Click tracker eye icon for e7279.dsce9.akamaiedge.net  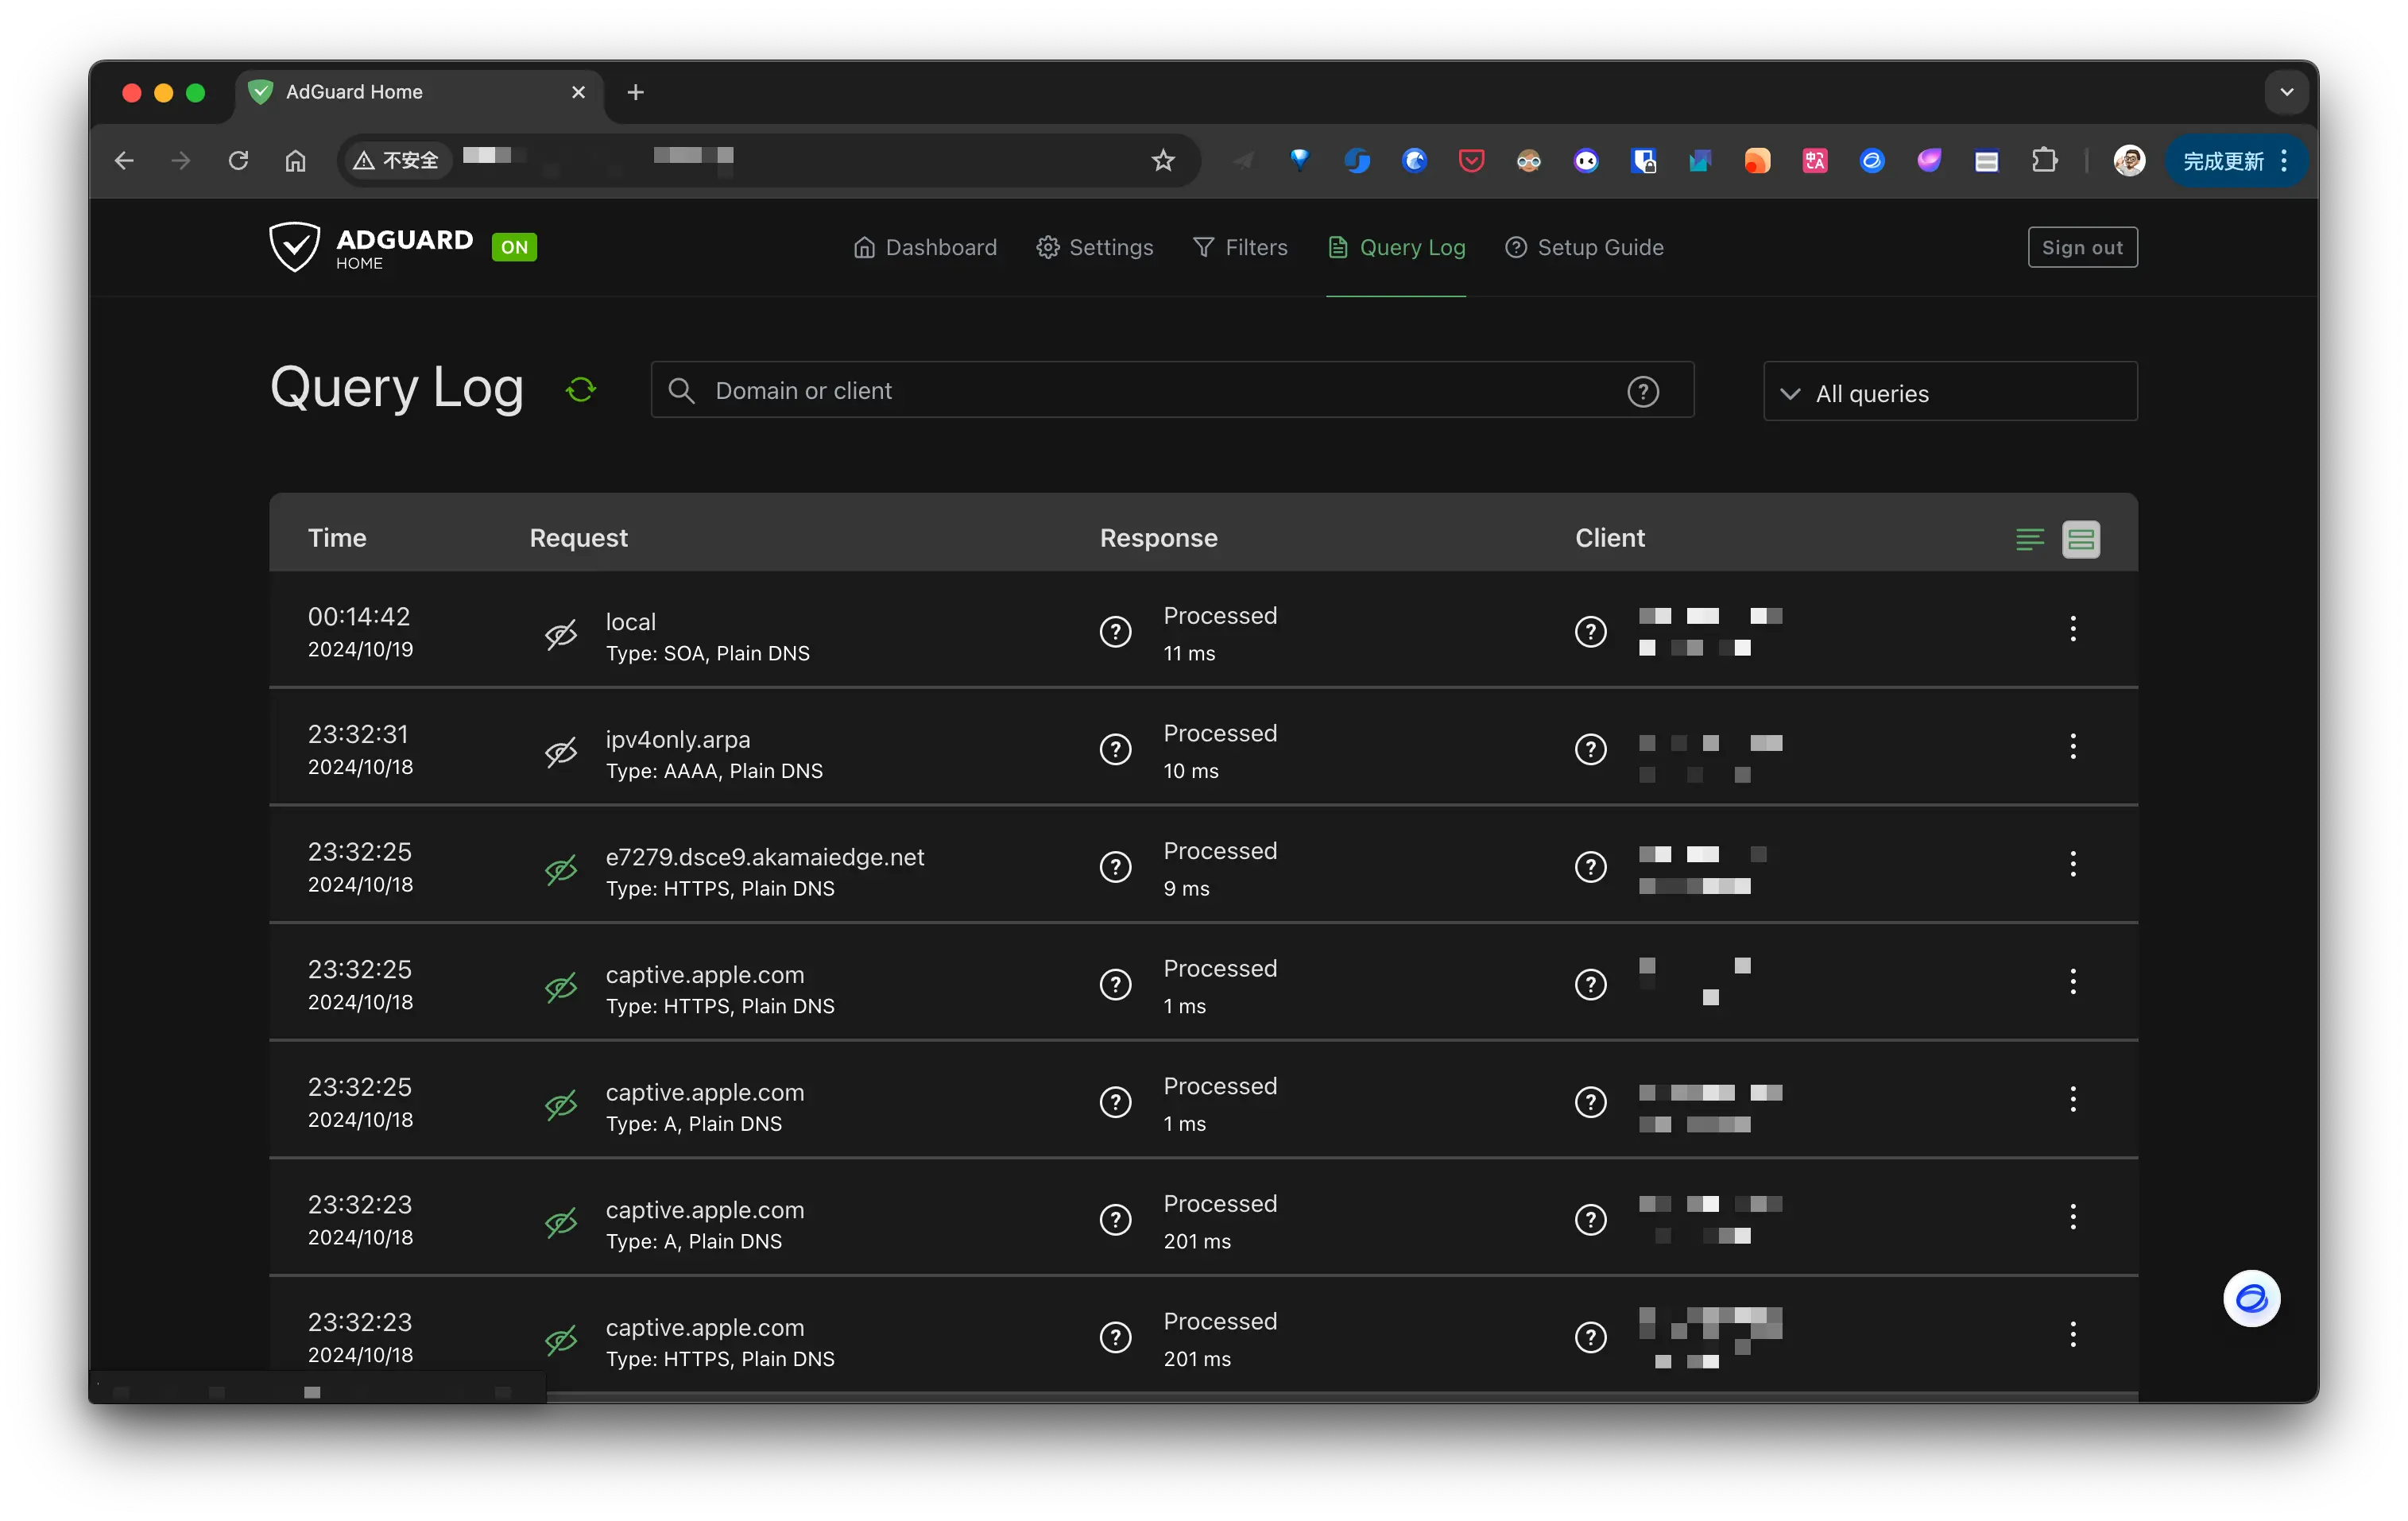coord(561,869)
